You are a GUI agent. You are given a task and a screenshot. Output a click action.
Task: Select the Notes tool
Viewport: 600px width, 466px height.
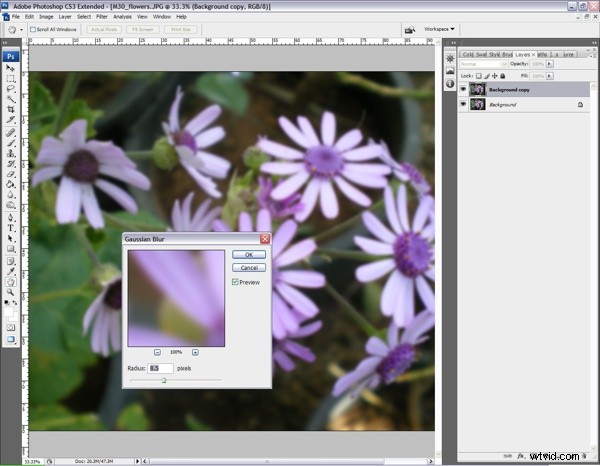[10, 261]
